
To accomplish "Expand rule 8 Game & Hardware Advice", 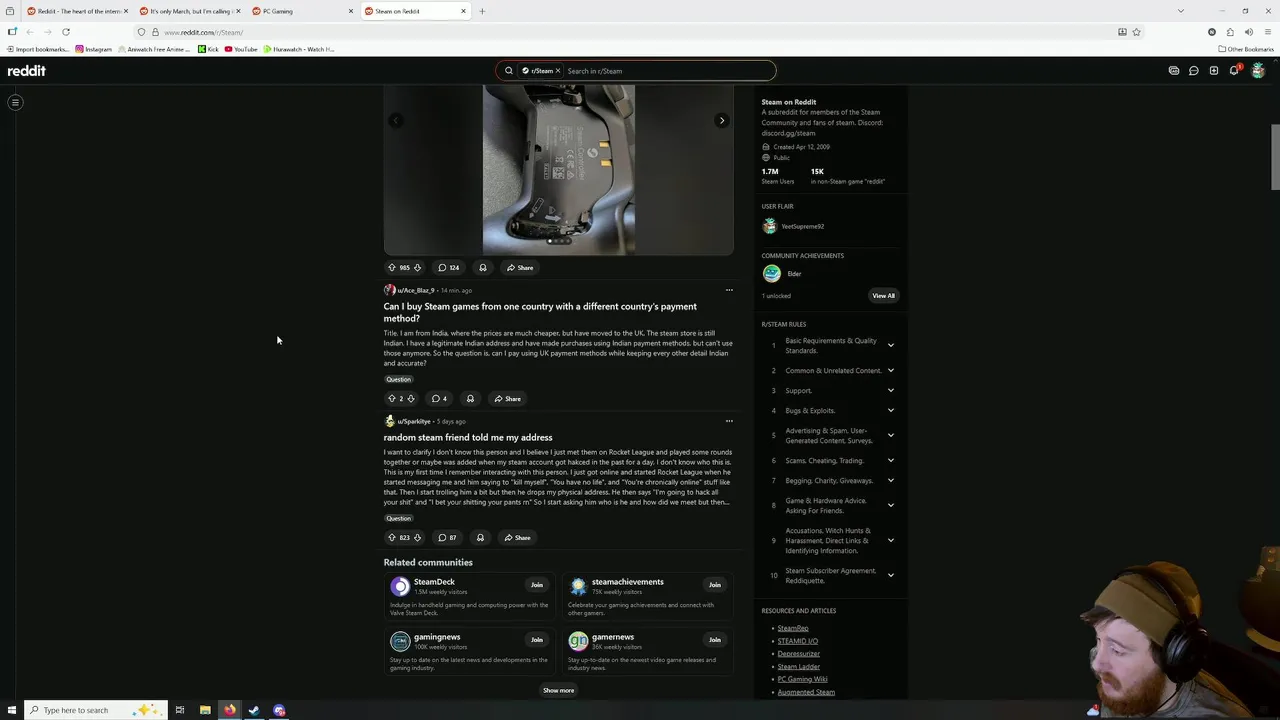I will [890, 505].
